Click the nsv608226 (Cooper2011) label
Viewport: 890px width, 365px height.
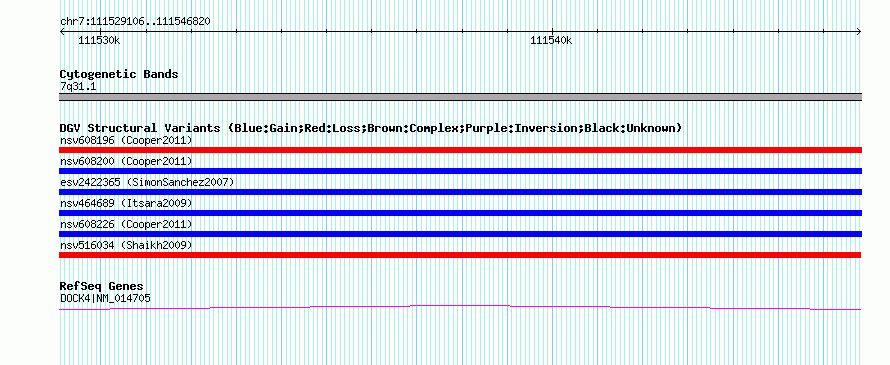click(126, 224)
